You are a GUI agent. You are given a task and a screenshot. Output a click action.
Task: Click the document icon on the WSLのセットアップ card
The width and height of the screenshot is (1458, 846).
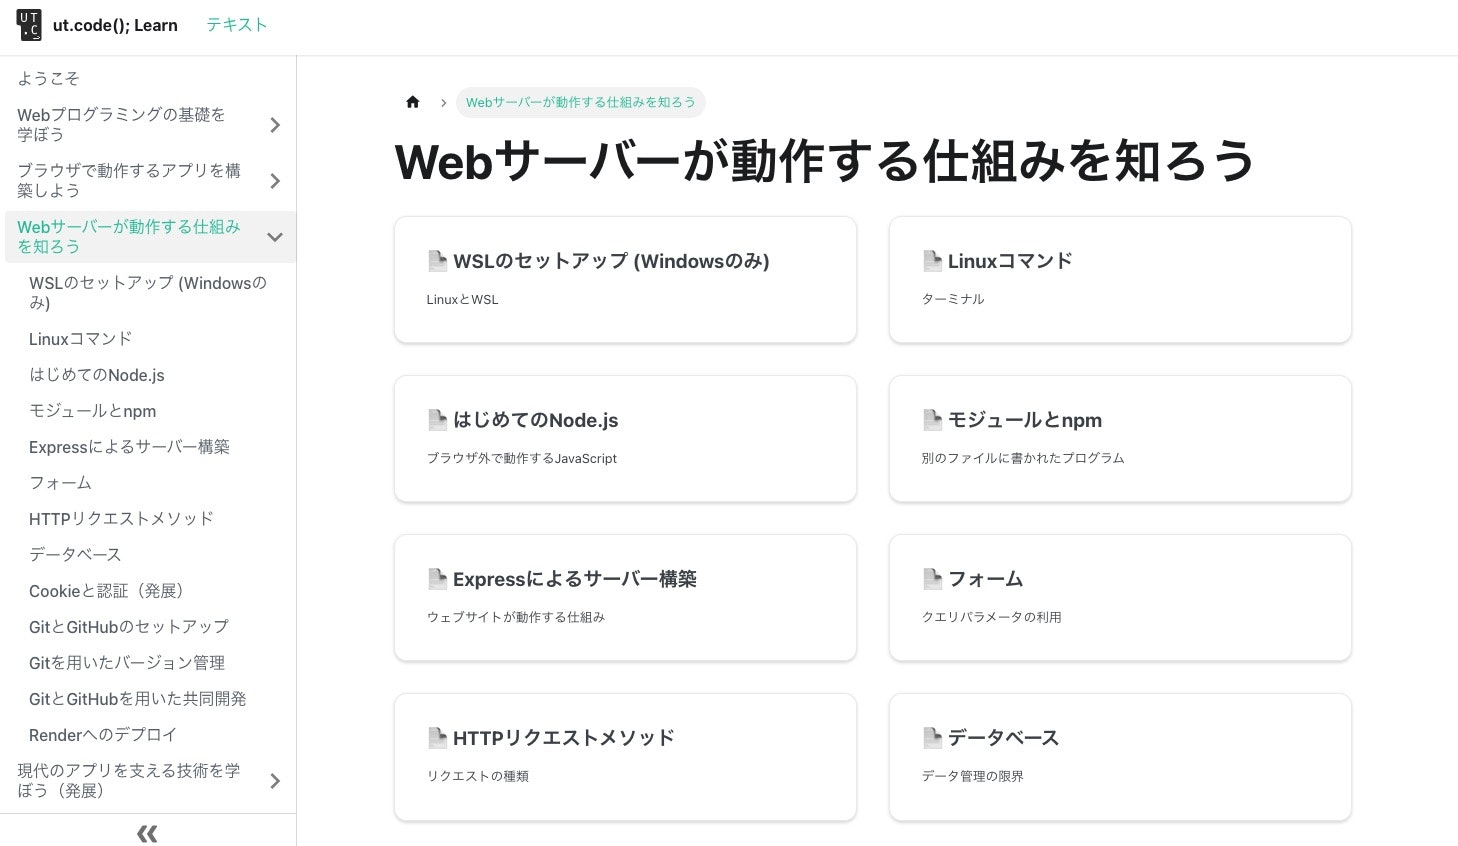pyautogui.click(x=438, y=261)
